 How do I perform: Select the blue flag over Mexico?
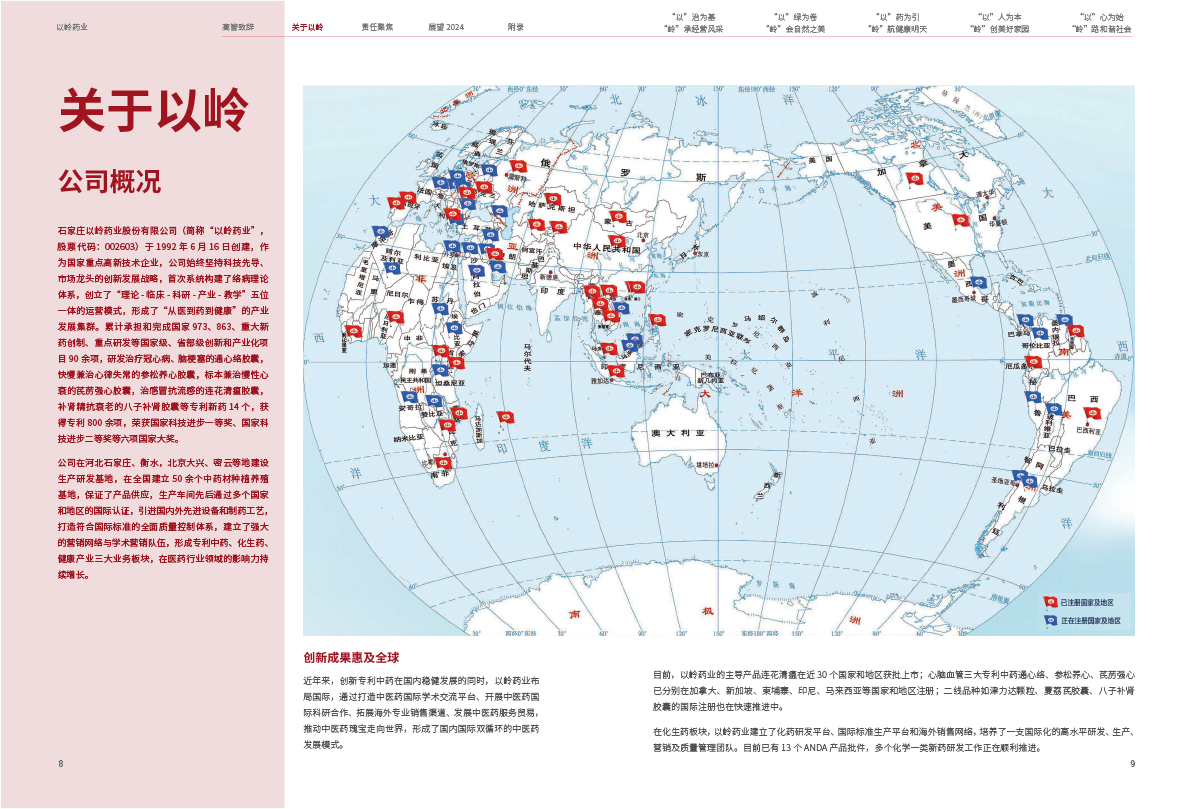979,283
